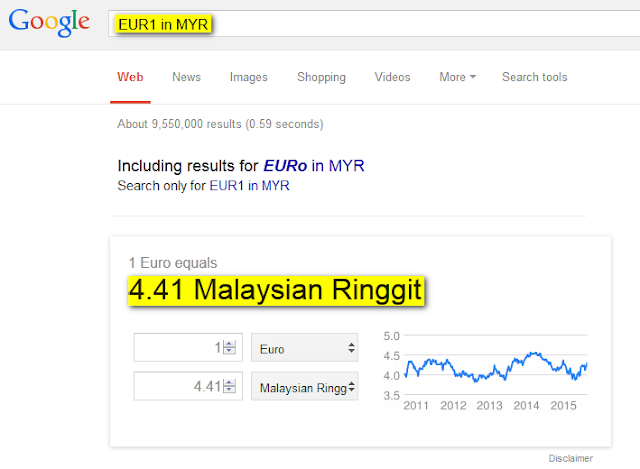Click the About 9,550,000 results text
This screenshot has width=640, height=469.
point(220,124)
